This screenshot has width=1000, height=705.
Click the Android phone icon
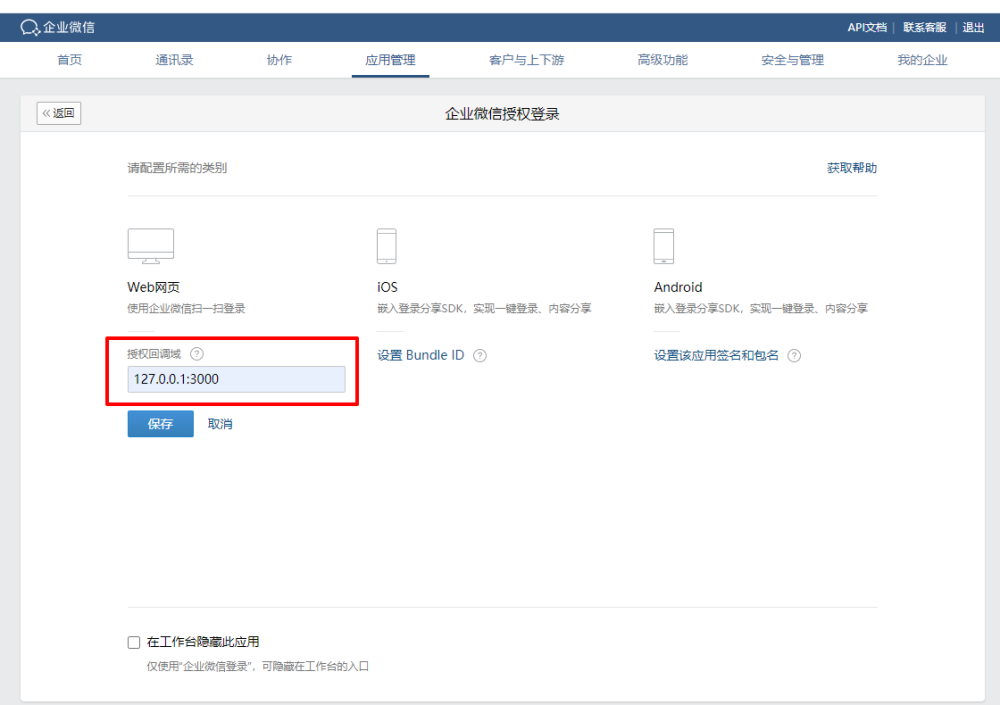pyautogui.click(x=663, y=246)
